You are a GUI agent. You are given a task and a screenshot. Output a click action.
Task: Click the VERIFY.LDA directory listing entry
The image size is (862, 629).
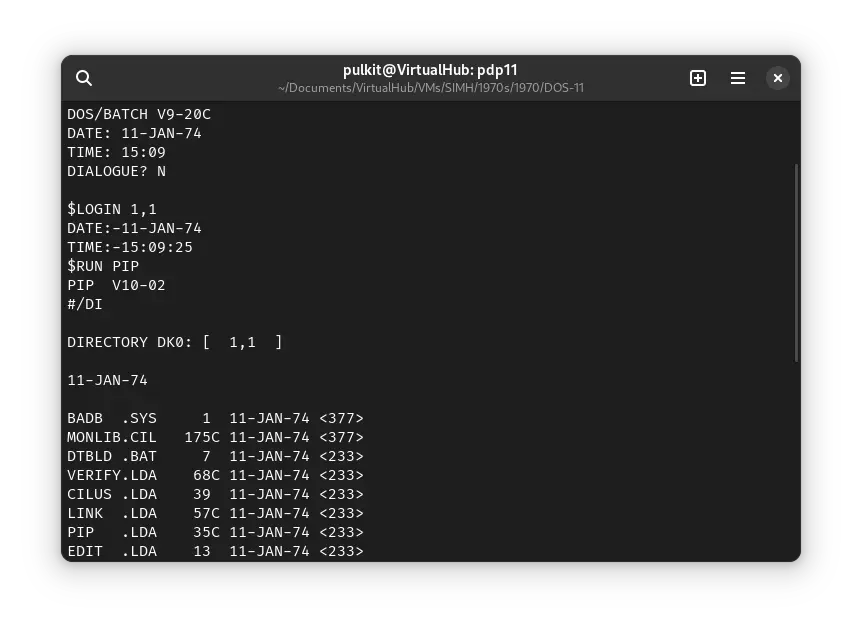pos(215,475)
